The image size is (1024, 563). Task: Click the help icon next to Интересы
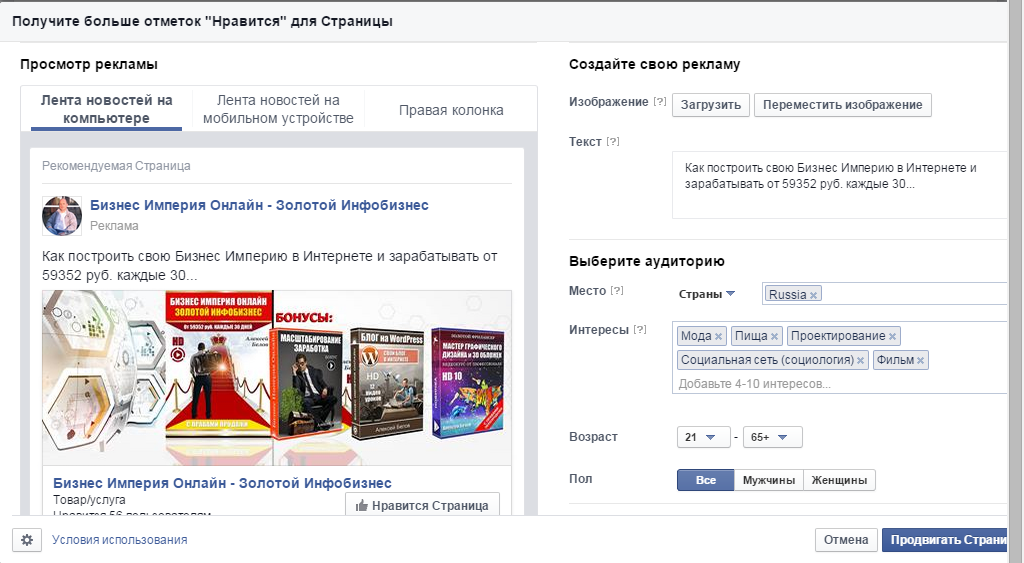(640, 329)
